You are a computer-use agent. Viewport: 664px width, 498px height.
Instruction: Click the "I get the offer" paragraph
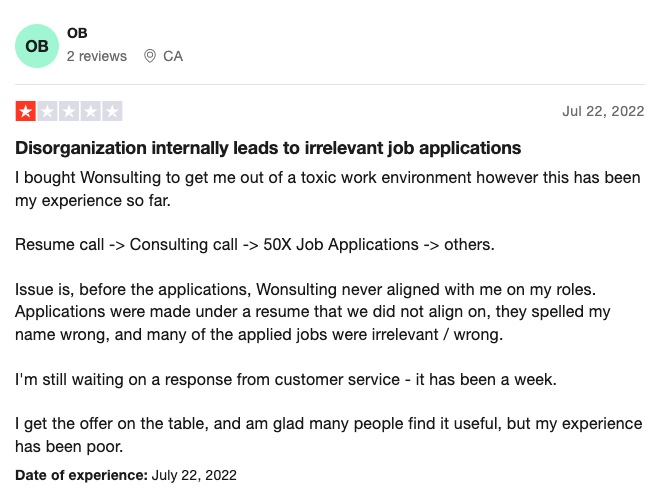click(330, 435)
